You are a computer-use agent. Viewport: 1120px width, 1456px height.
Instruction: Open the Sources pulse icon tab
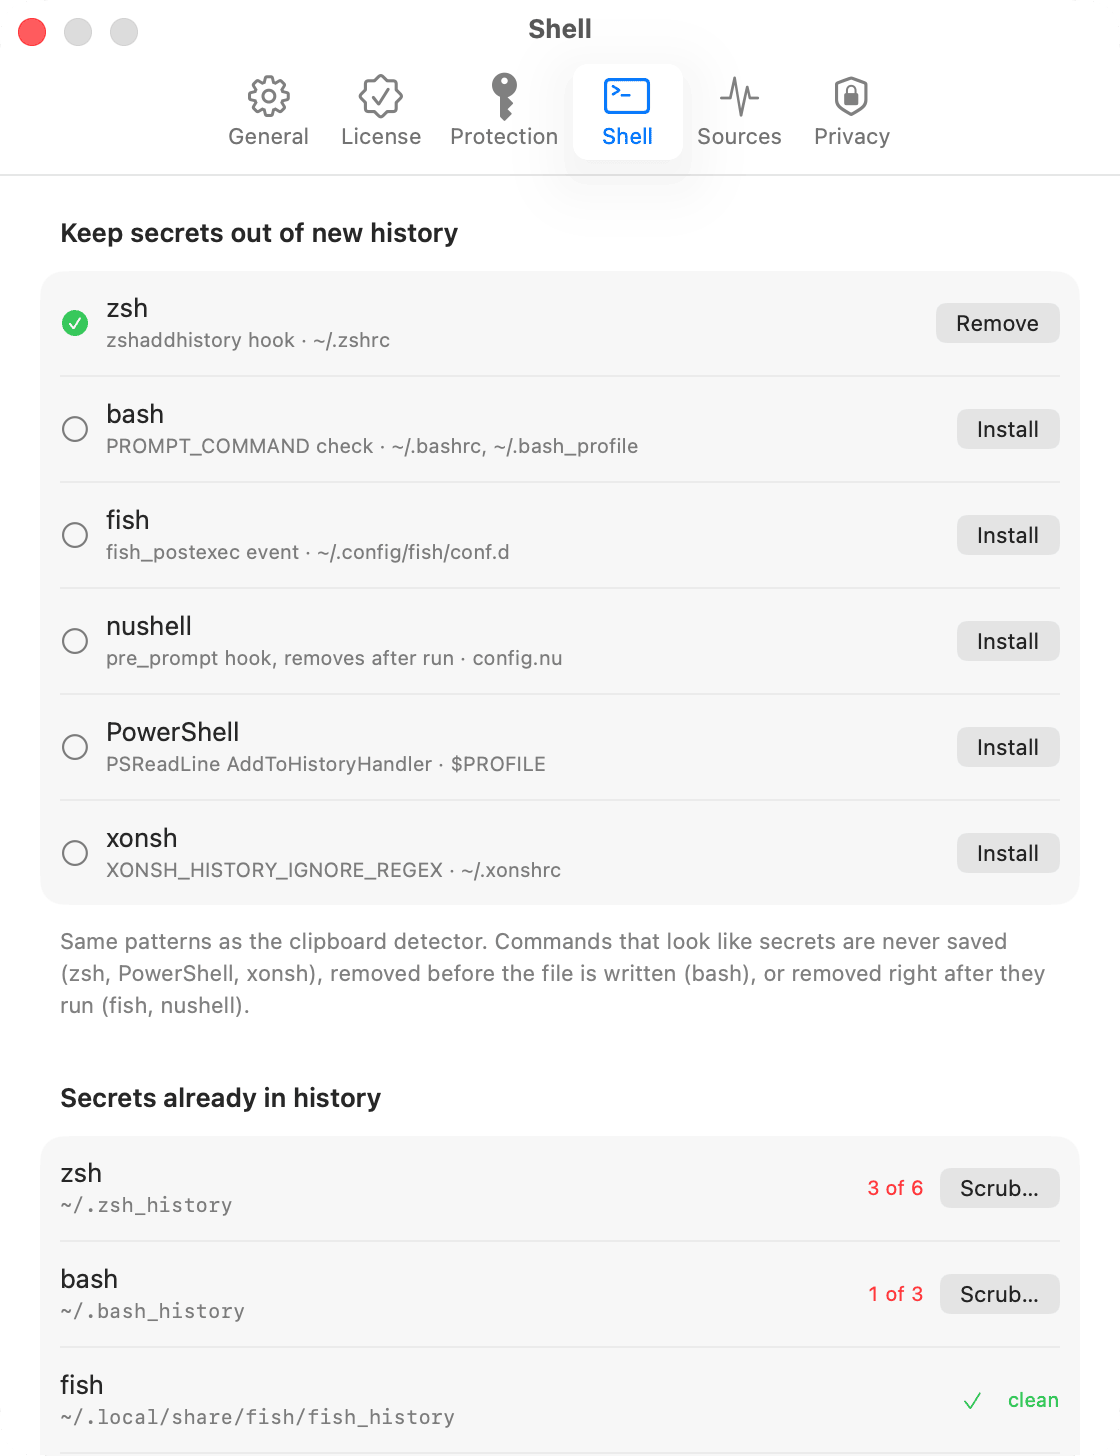739,112
